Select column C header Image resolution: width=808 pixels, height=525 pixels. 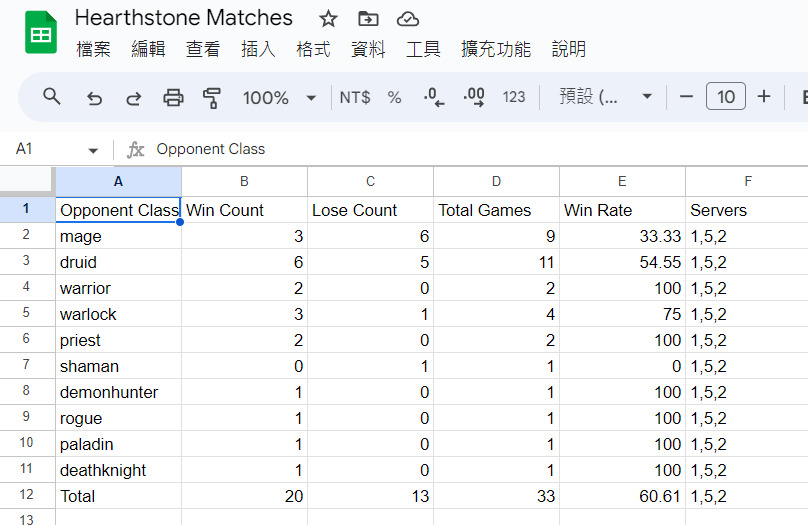click(371, 181)
